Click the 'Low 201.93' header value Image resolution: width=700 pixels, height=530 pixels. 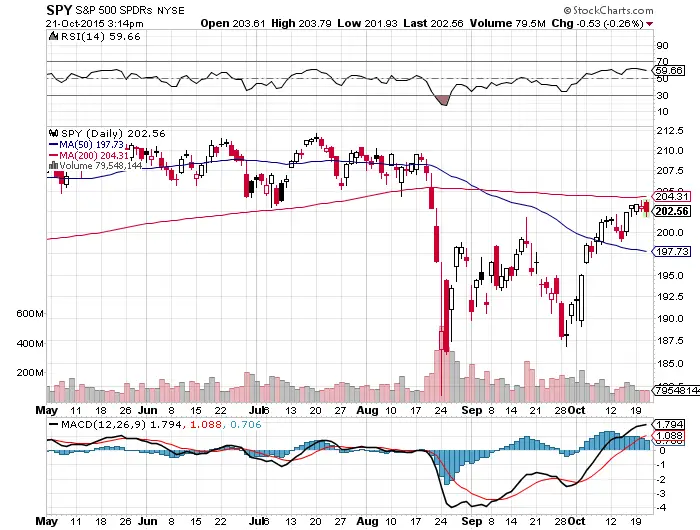click(x=367, y=23)
